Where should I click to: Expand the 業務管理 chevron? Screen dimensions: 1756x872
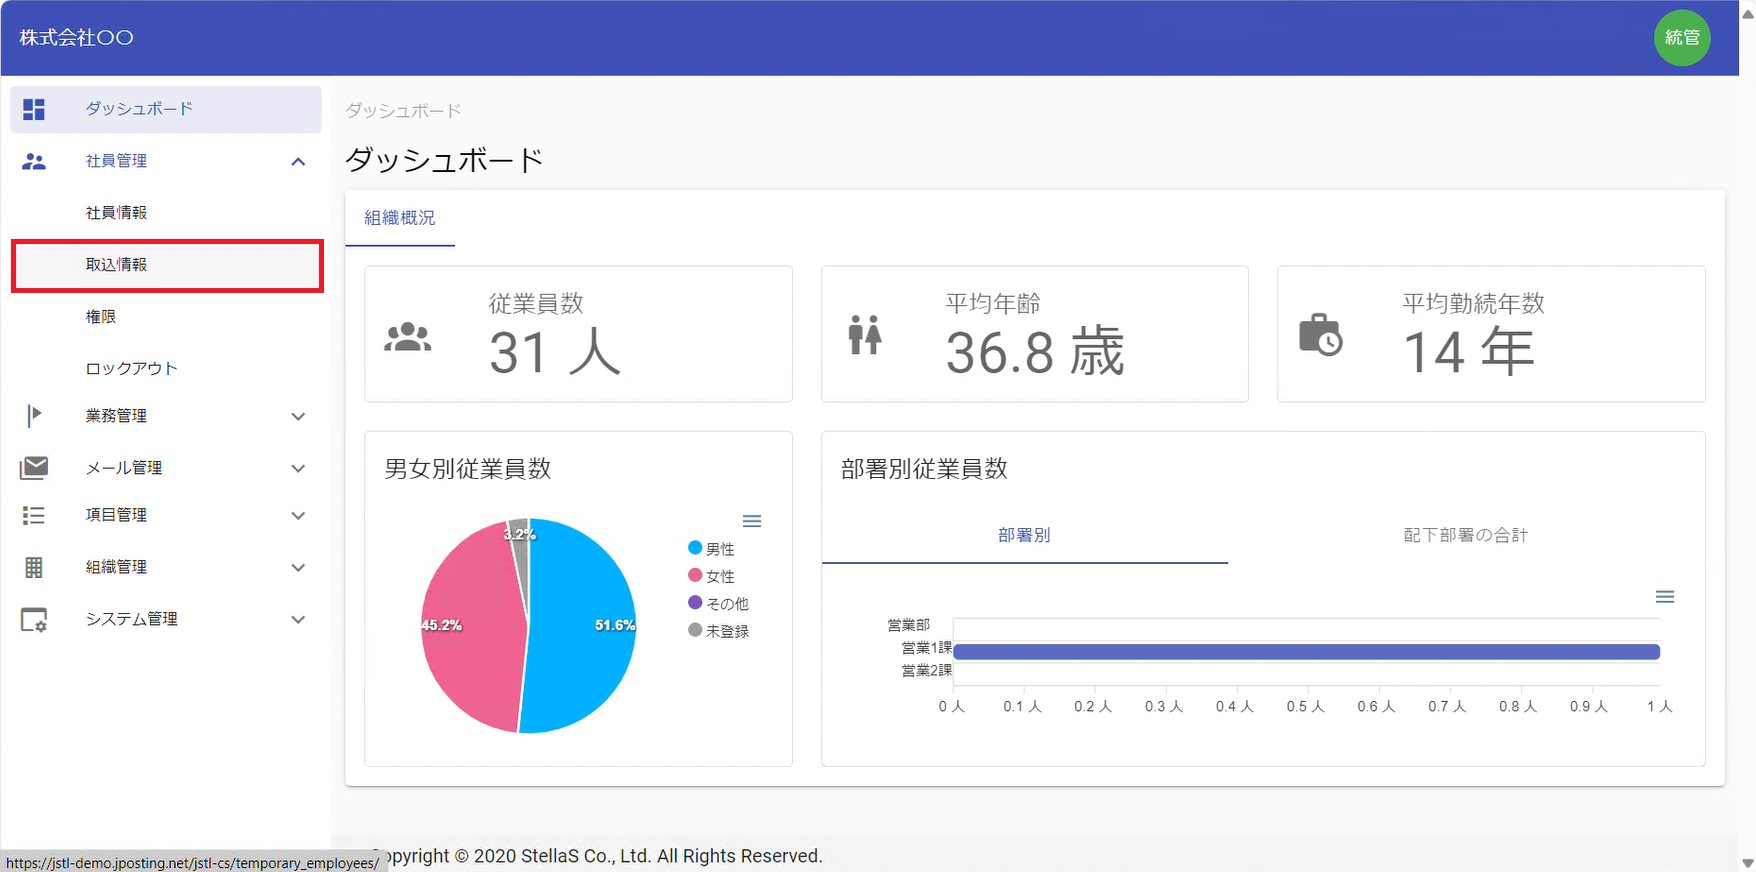pos(298,416)
